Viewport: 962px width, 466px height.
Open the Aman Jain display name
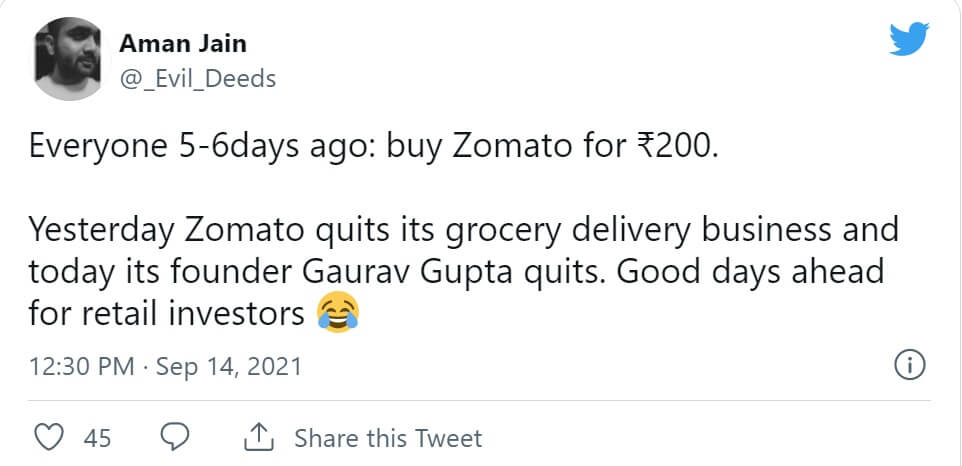(182, 44)
